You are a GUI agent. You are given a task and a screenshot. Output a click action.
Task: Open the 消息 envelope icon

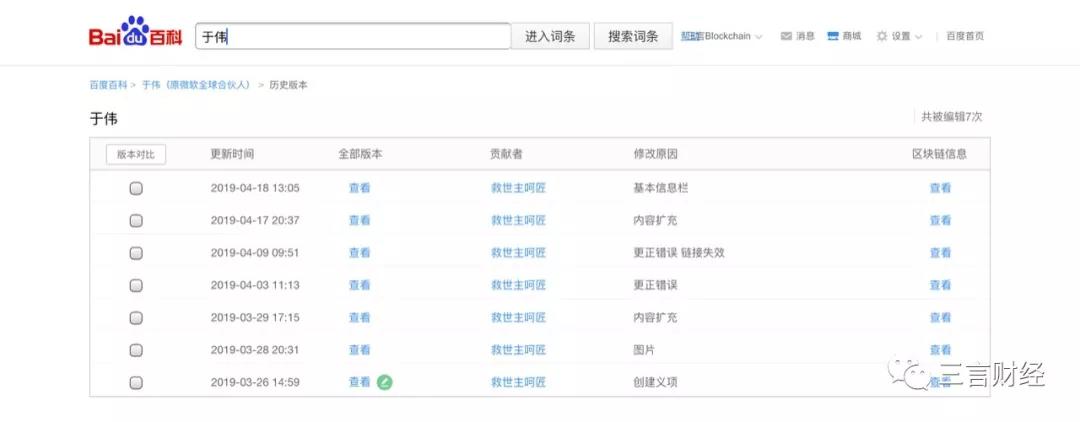pos(786,36)
